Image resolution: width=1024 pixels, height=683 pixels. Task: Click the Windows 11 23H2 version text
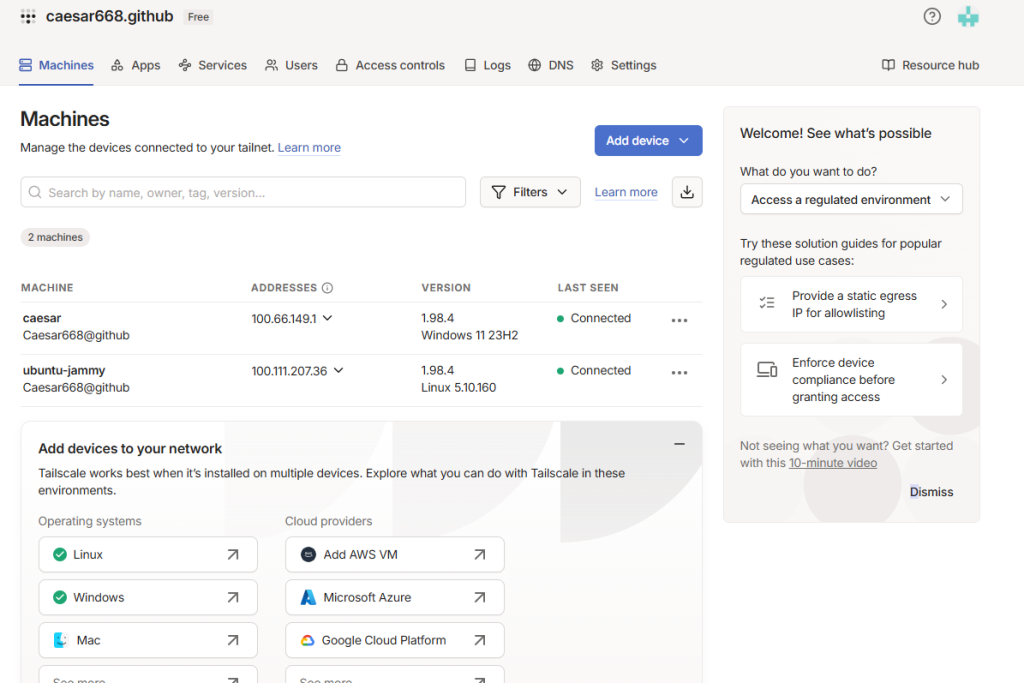coord(470,335)
